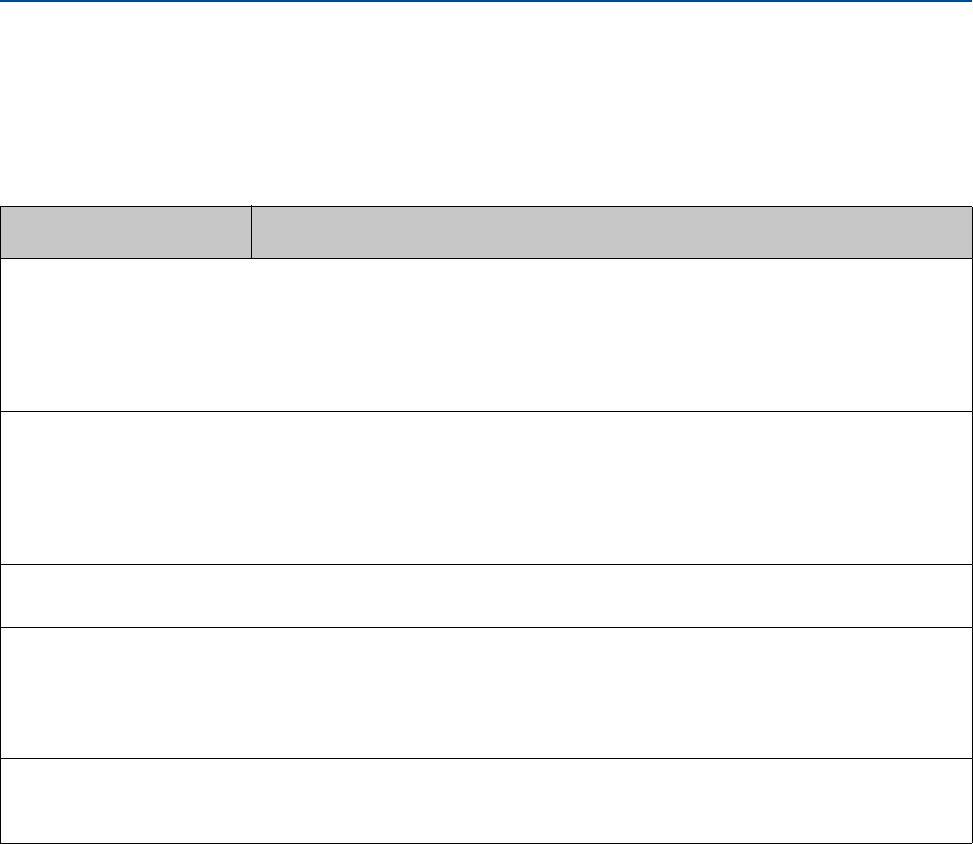This screenshot has height=844, width=973.
Task: Click the thin third table row
Action: (486, 596)
